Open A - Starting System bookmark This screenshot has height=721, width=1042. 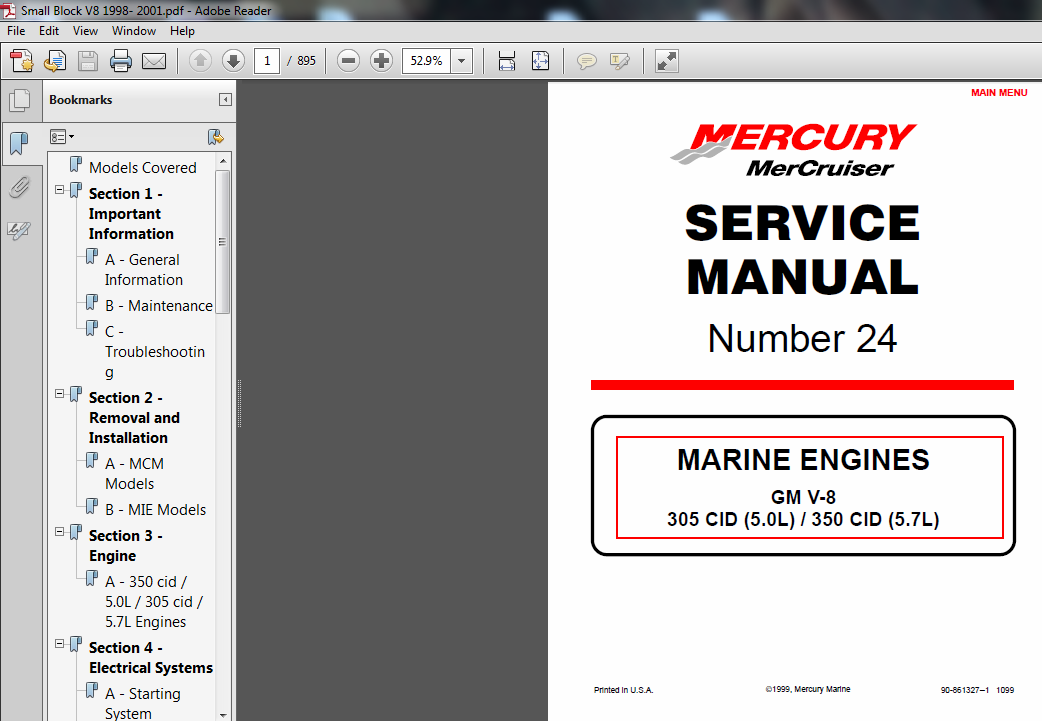[143, 703]
